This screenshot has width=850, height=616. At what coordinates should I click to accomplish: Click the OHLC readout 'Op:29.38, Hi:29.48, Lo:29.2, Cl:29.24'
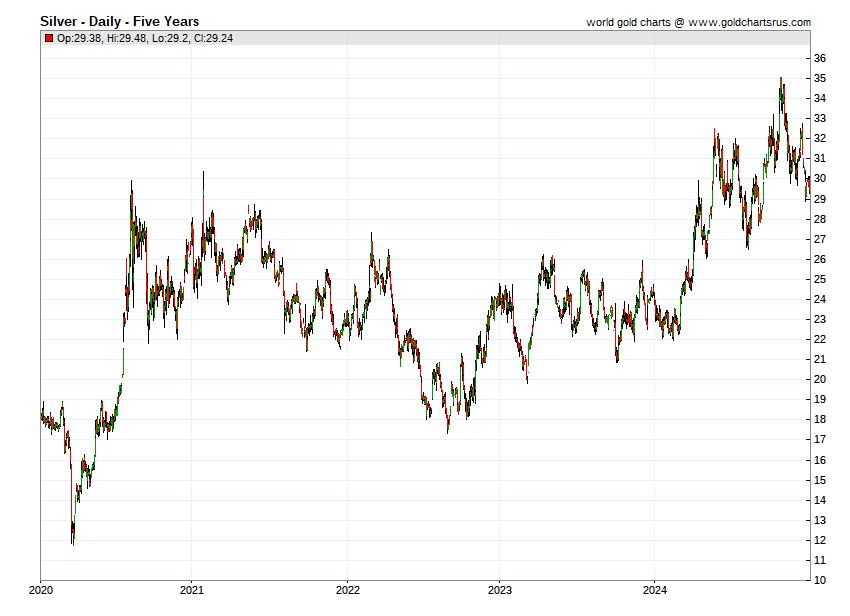[x=145, y=38]
